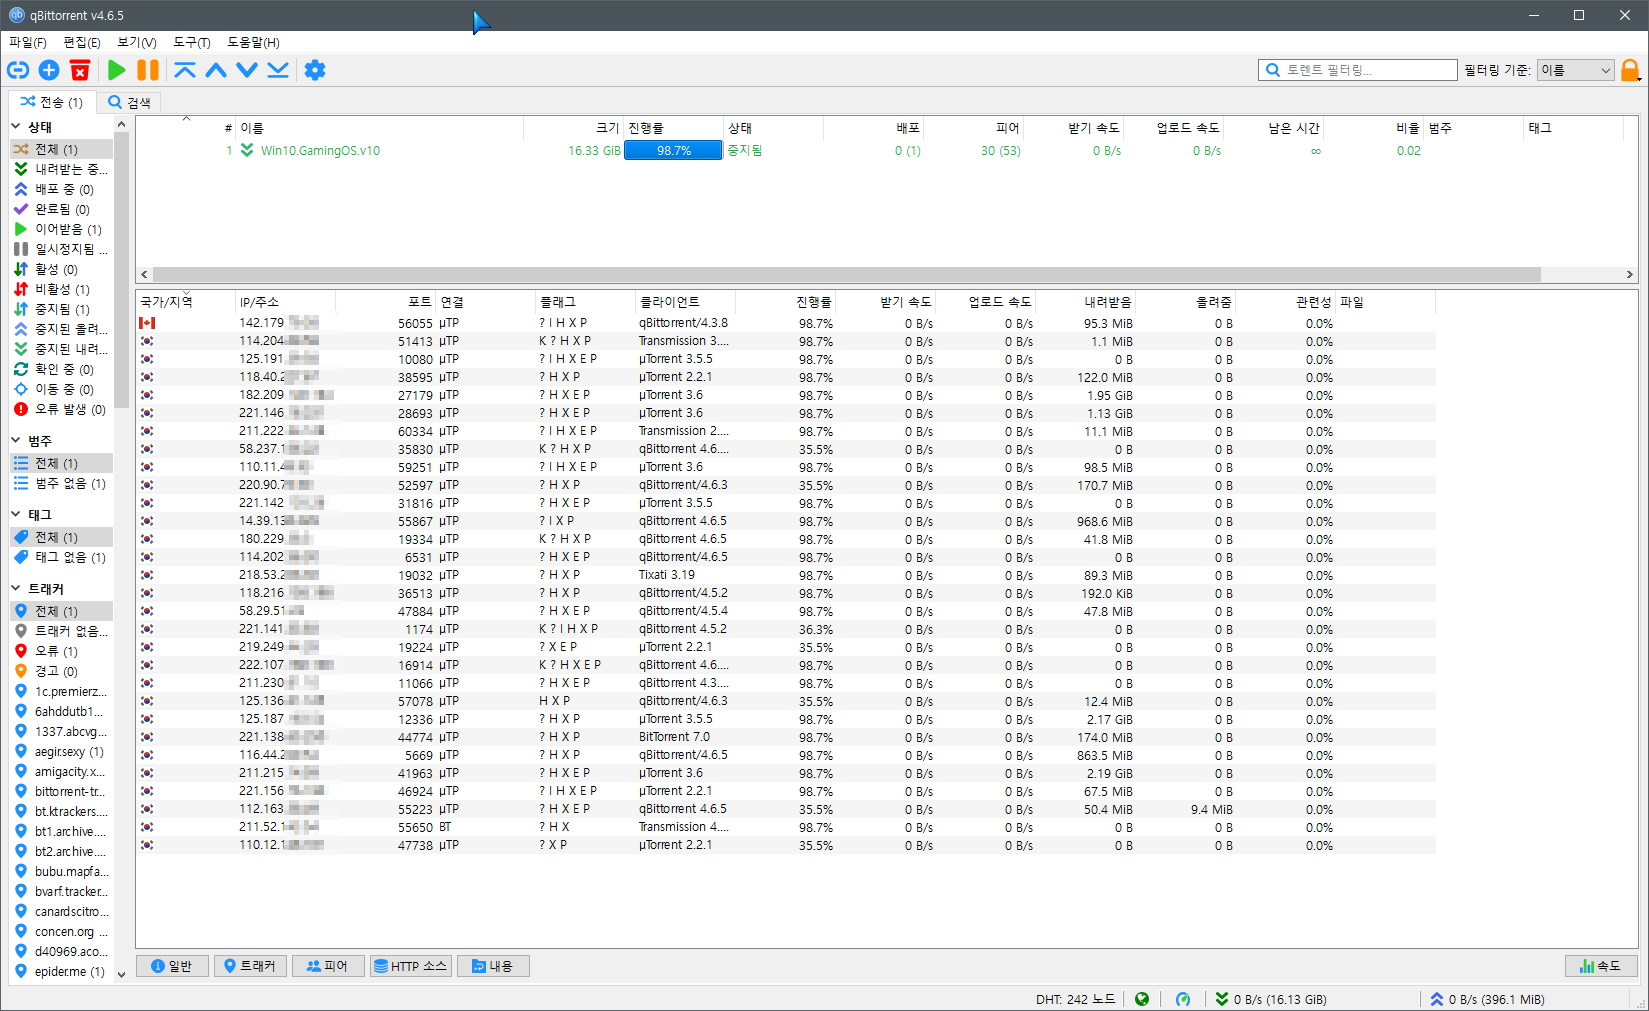
Task: Click upload speed 0 B/s (396.1 MiB) status
Action: pos(1487,999)
